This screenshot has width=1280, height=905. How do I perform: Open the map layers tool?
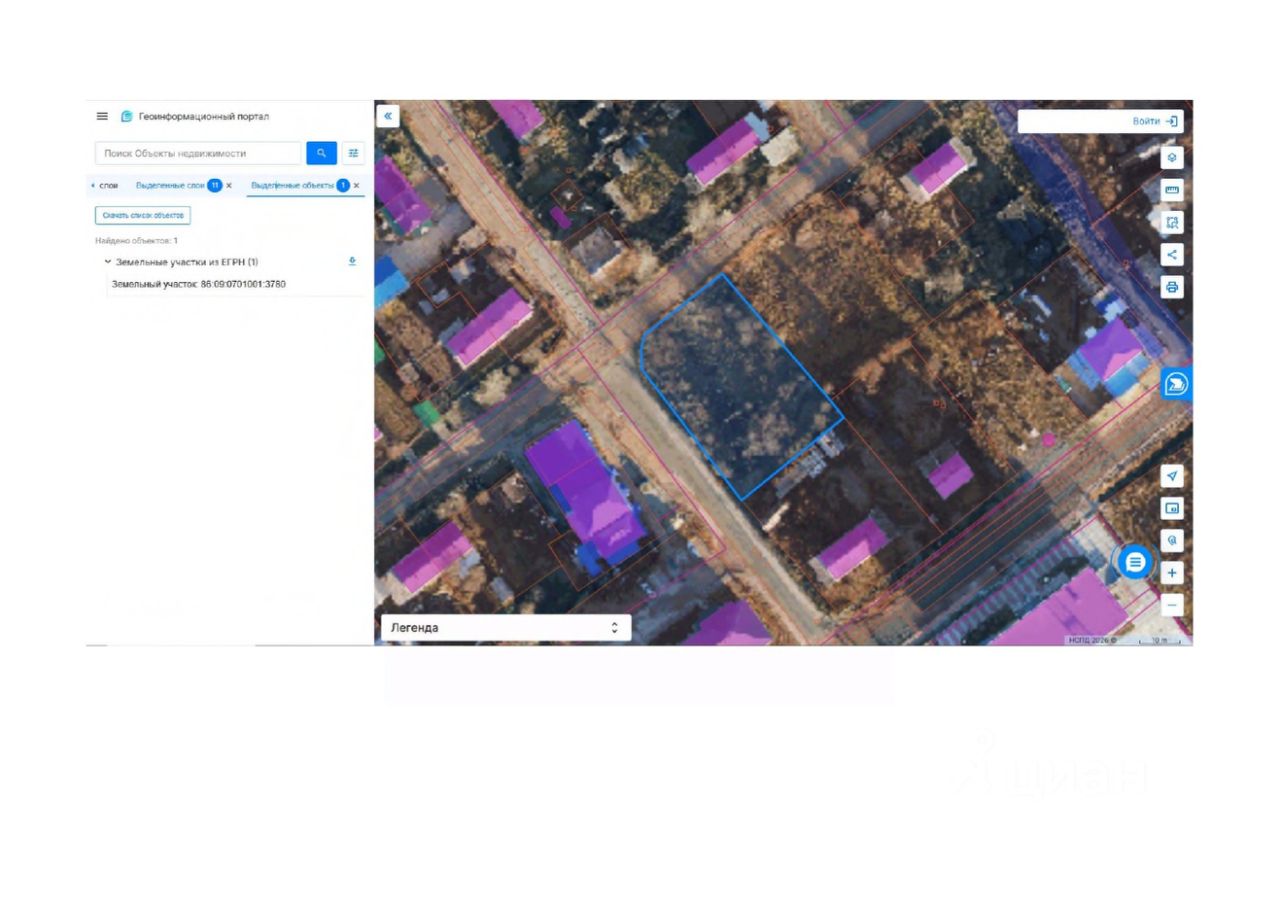1172,158
